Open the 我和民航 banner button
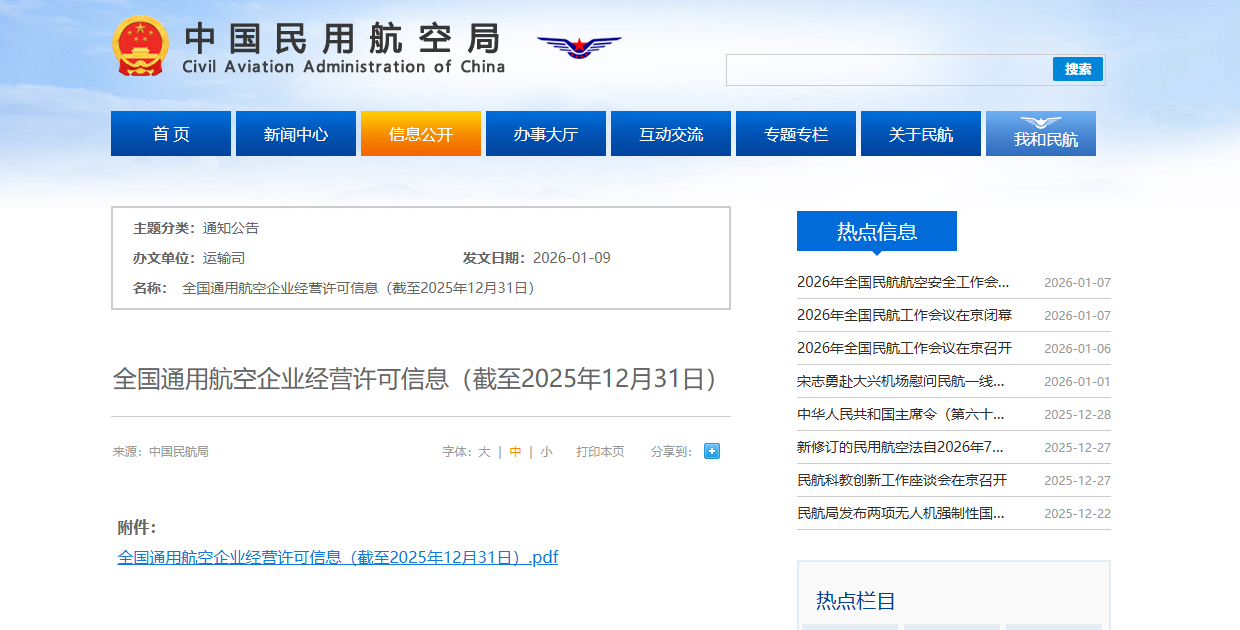The height and width of the screenshot is (630, 1240). coord(1040,134)
